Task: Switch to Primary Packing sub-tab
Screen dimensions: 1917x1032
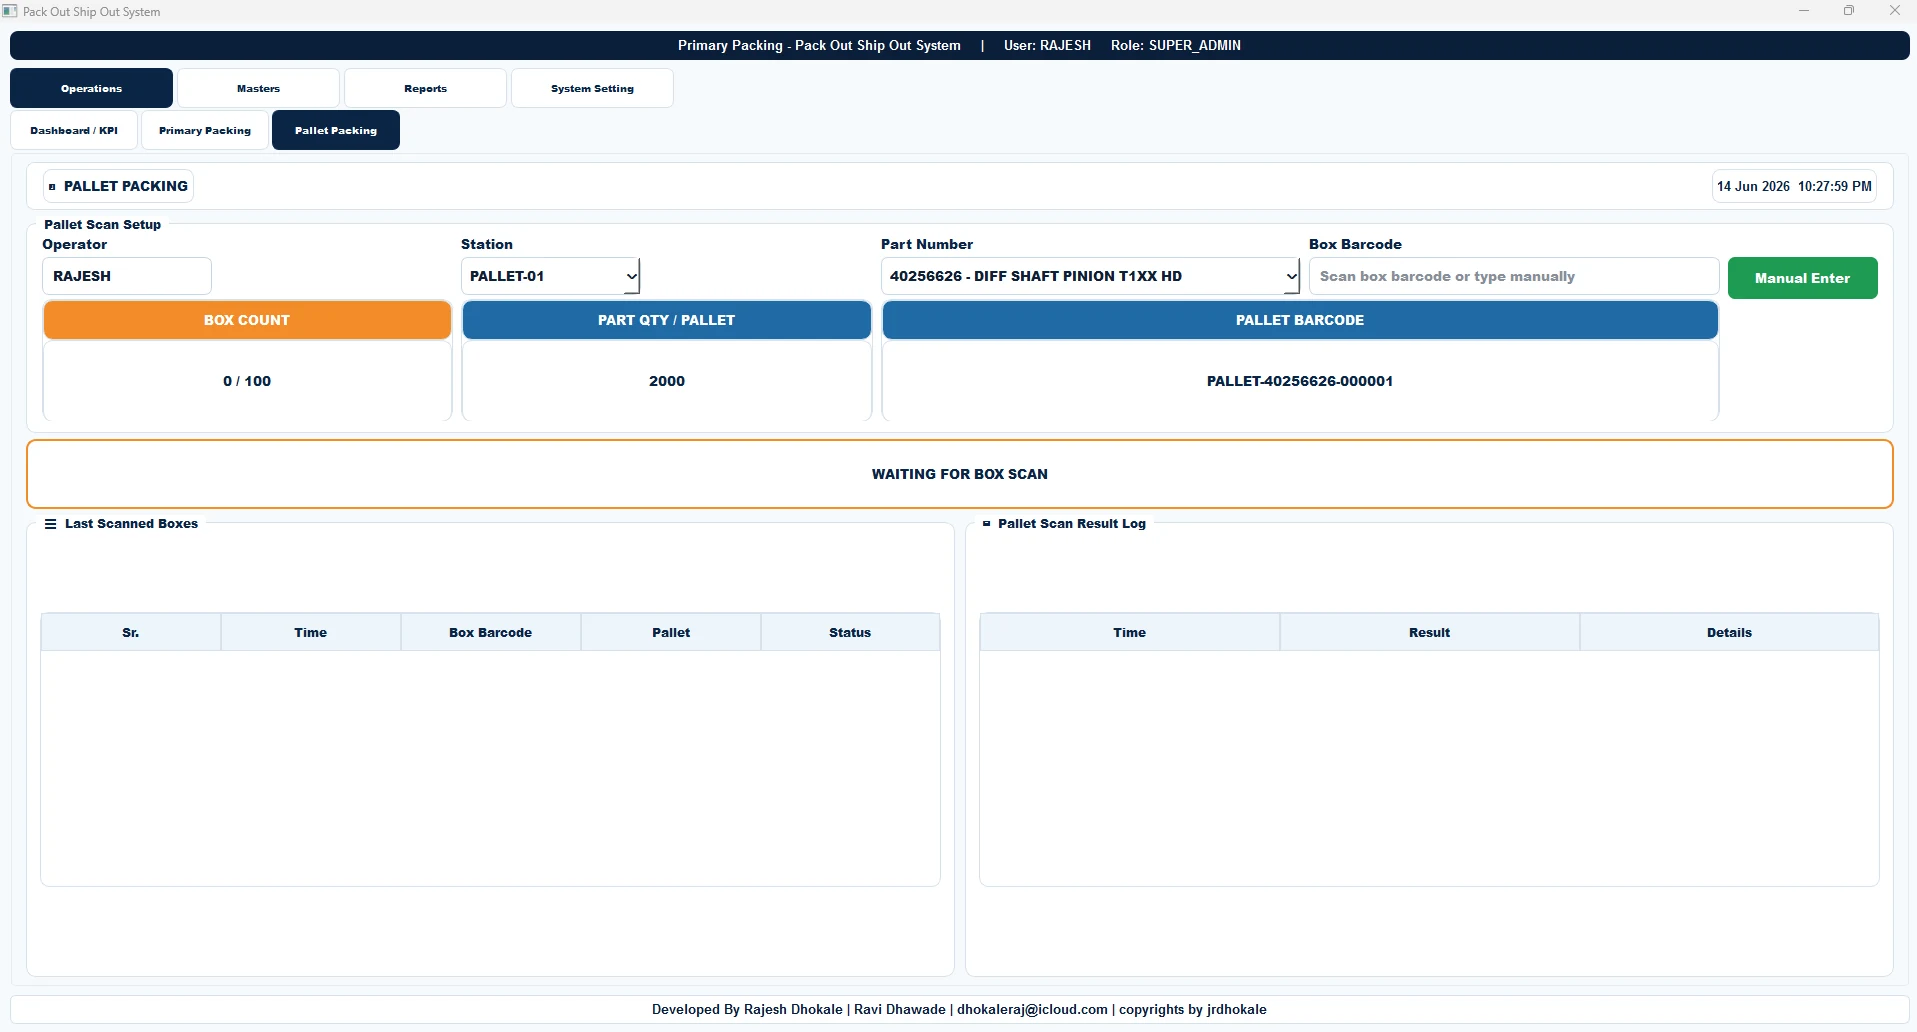Action: (x=205, y=130)
